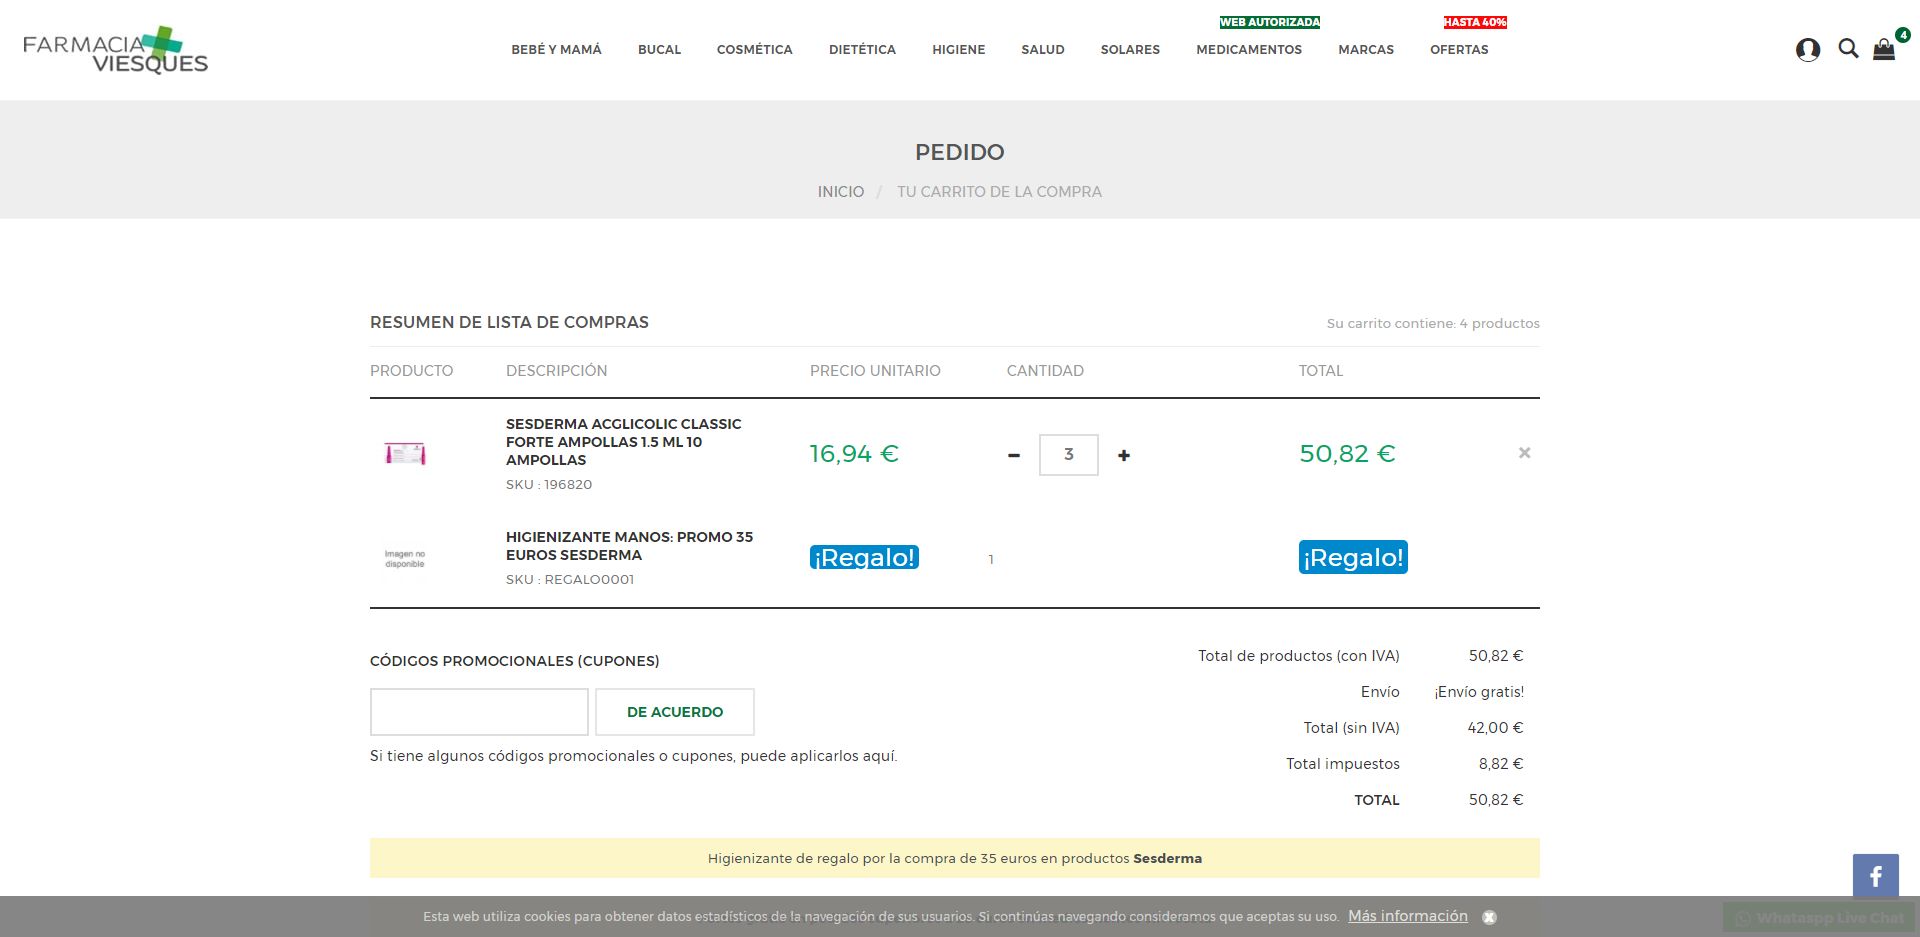Decrease Sesderma Acglicolic quantity with minus
The width and height of the screenshot is (1920, 937).
coord(1014,455)
